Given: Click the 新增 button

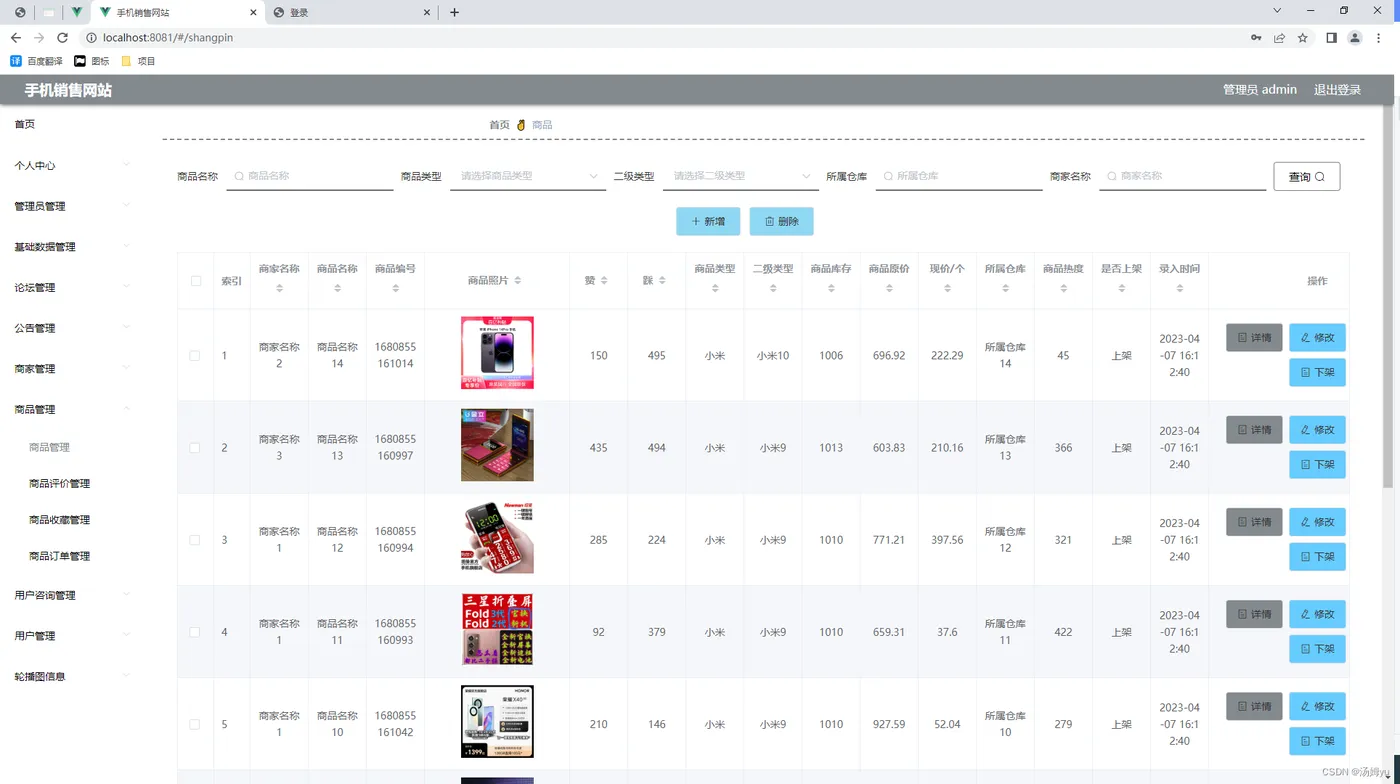Looking at the screenshot, I should [x=708, y=222].
